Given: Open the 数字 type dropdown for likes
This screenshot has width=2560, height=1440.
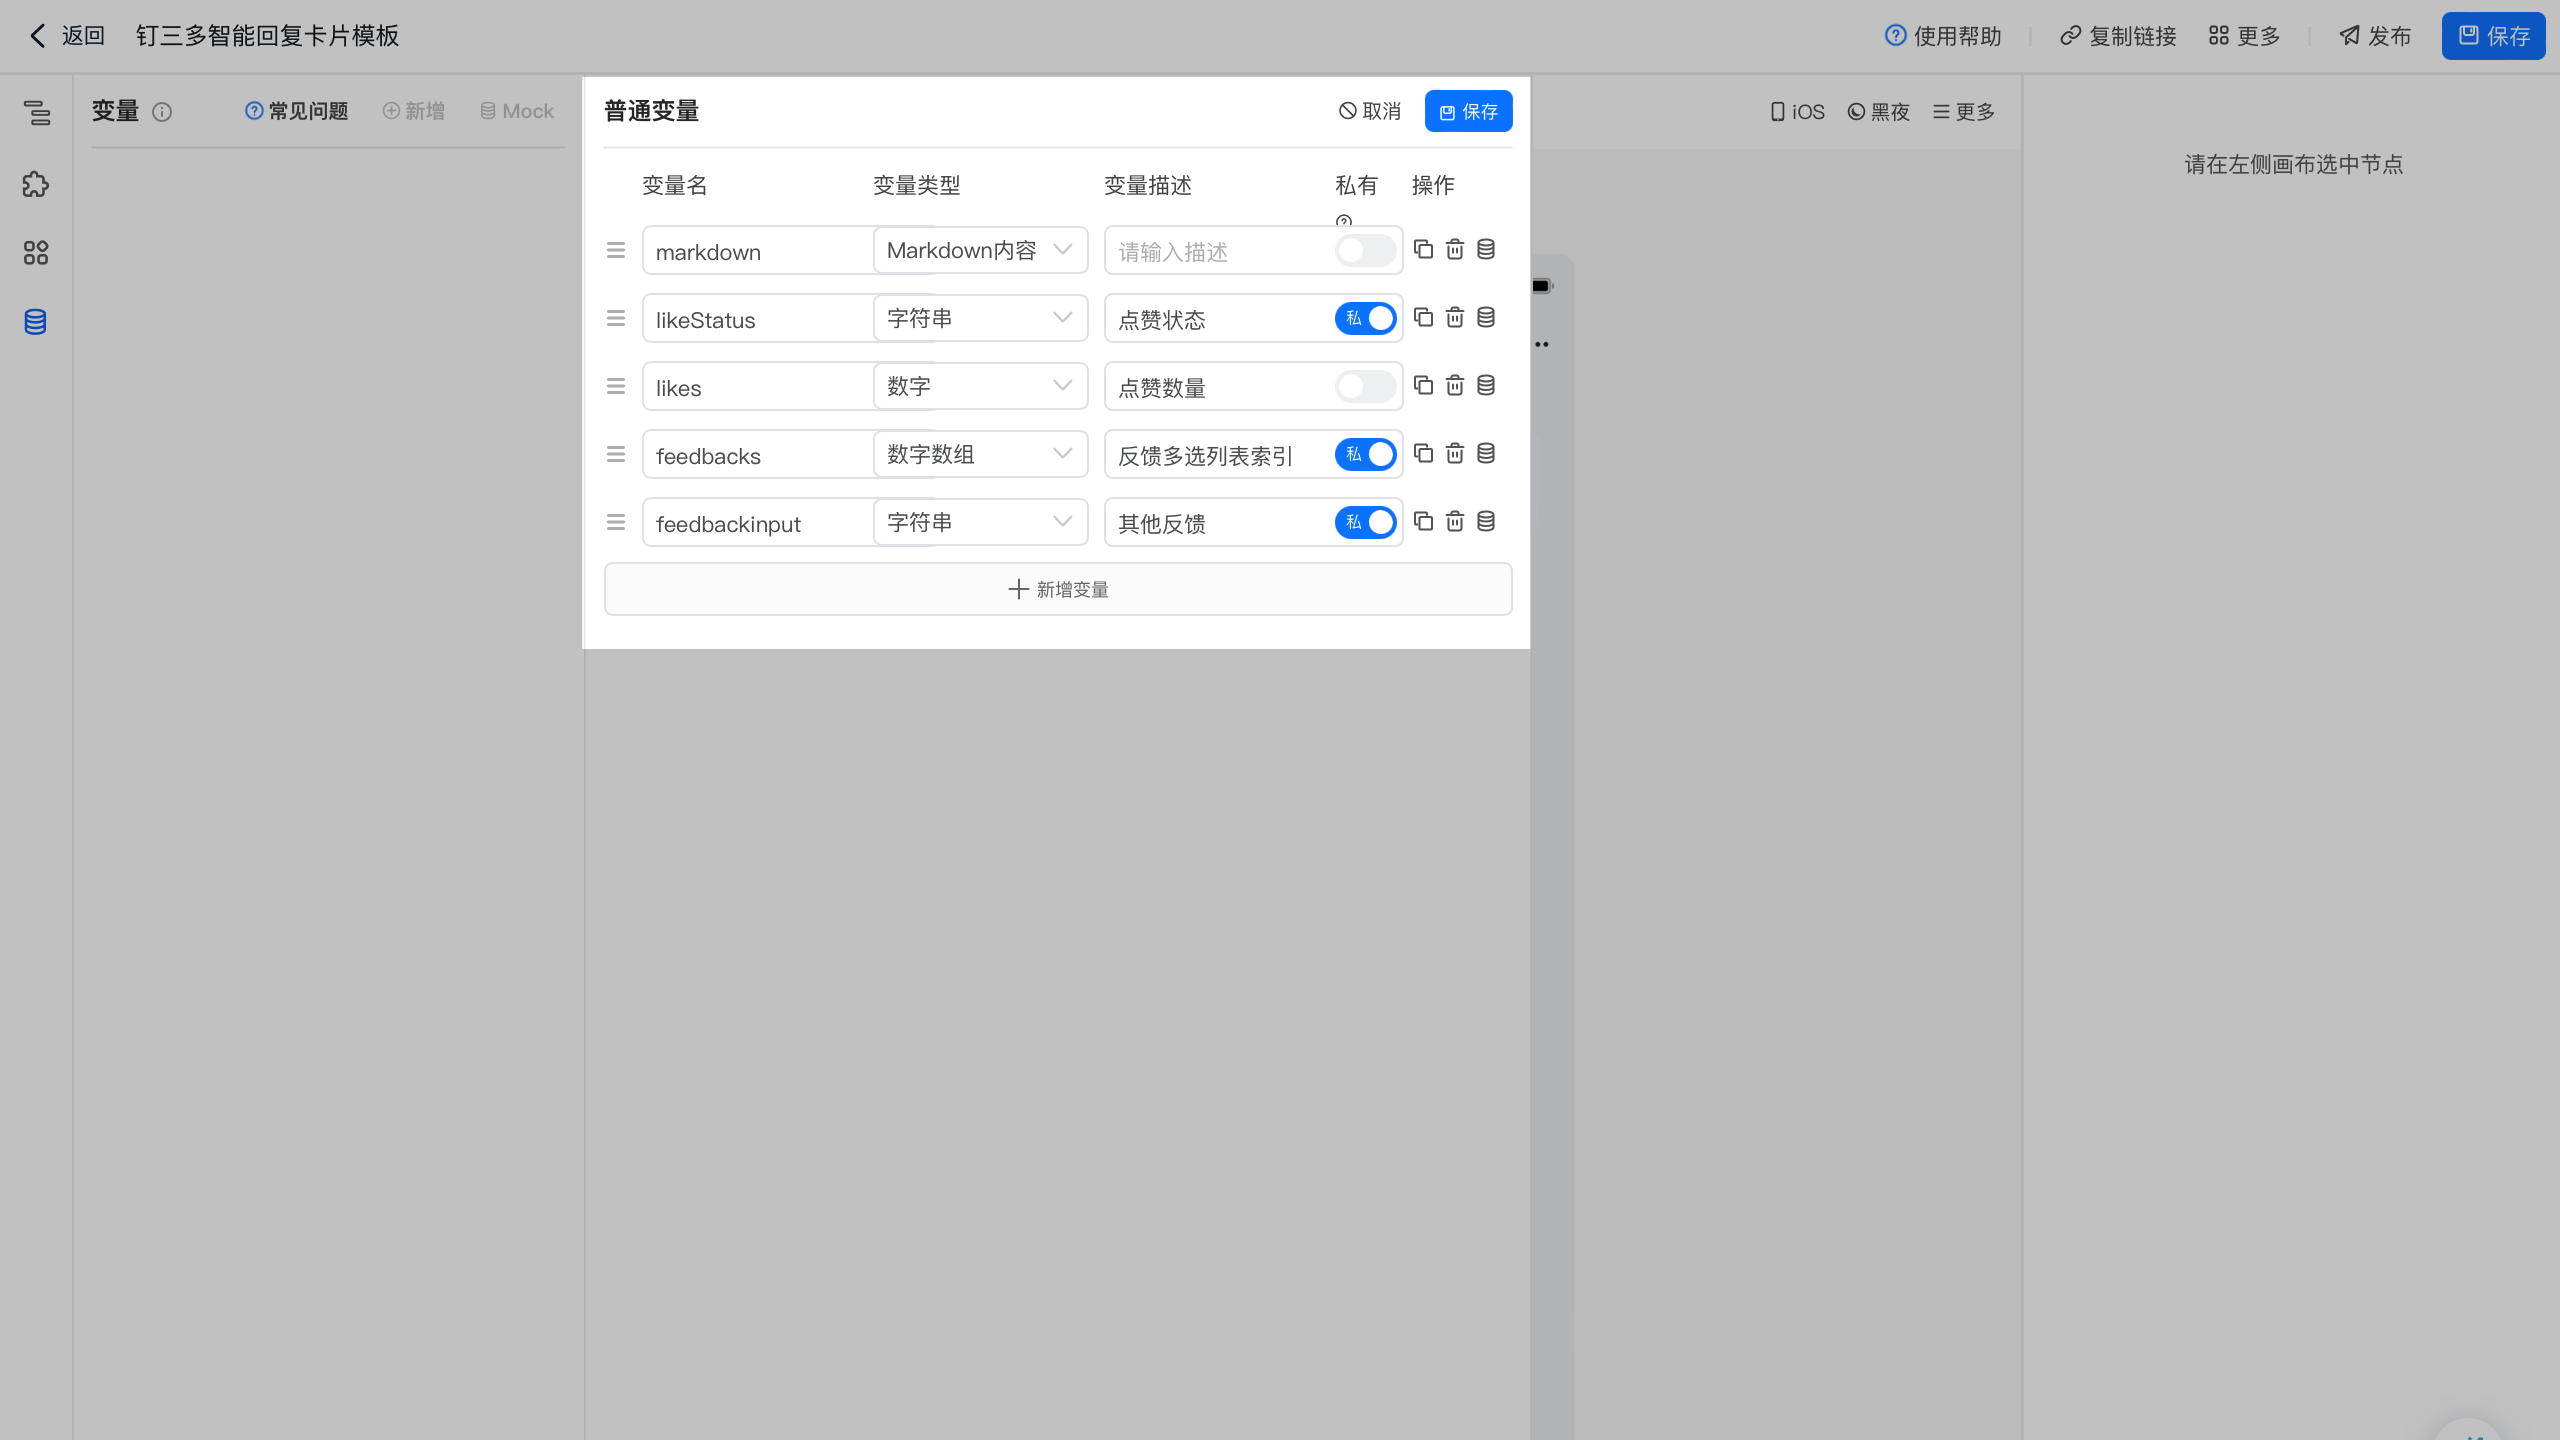Looking at the screenshot, I should (x=980, y=386).
